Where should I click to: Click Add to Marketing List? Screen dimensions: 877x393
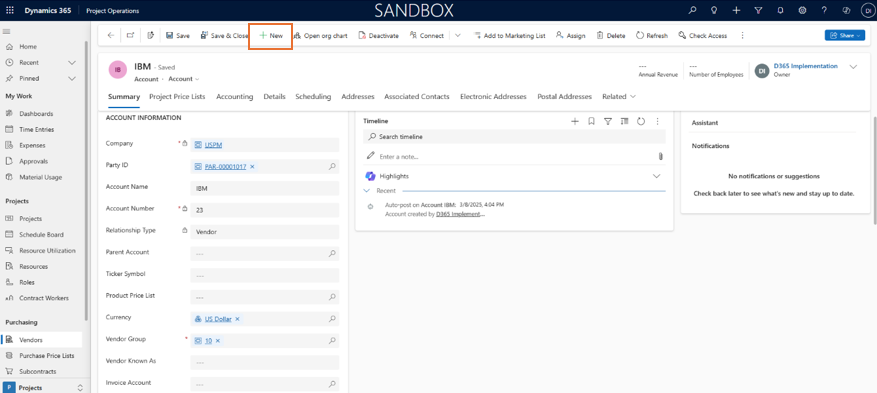coord(510,35)
